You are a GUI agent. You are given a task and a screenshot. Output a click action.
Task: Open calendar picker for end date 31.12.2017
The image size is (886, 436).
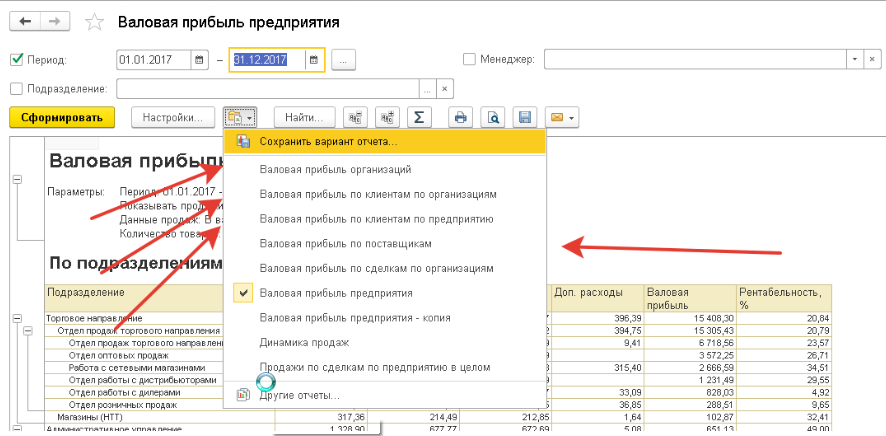[x=313, y=60]
